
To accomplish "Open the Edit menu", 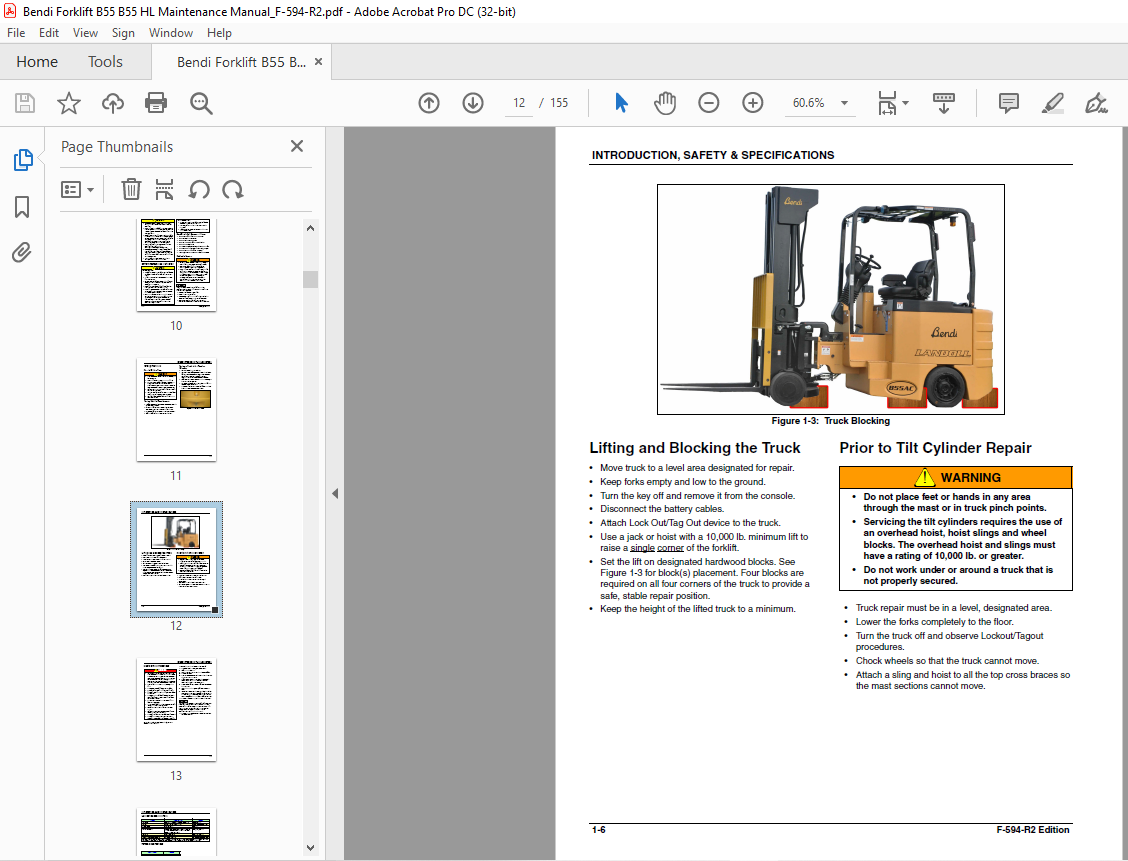I will coord(49,32).
